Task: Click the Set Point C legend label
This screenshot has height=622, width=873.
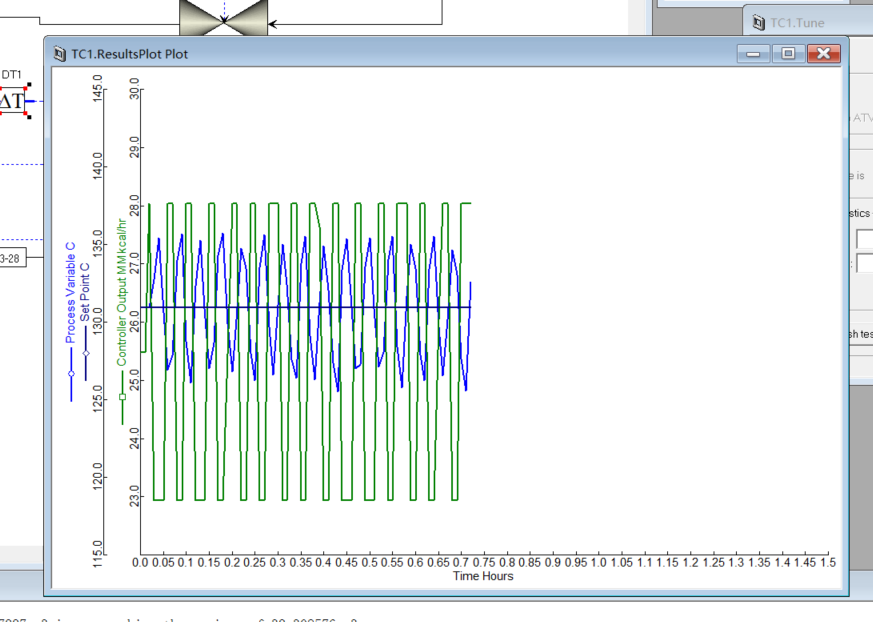Action: pyautogui.click(x=85, y=292)
